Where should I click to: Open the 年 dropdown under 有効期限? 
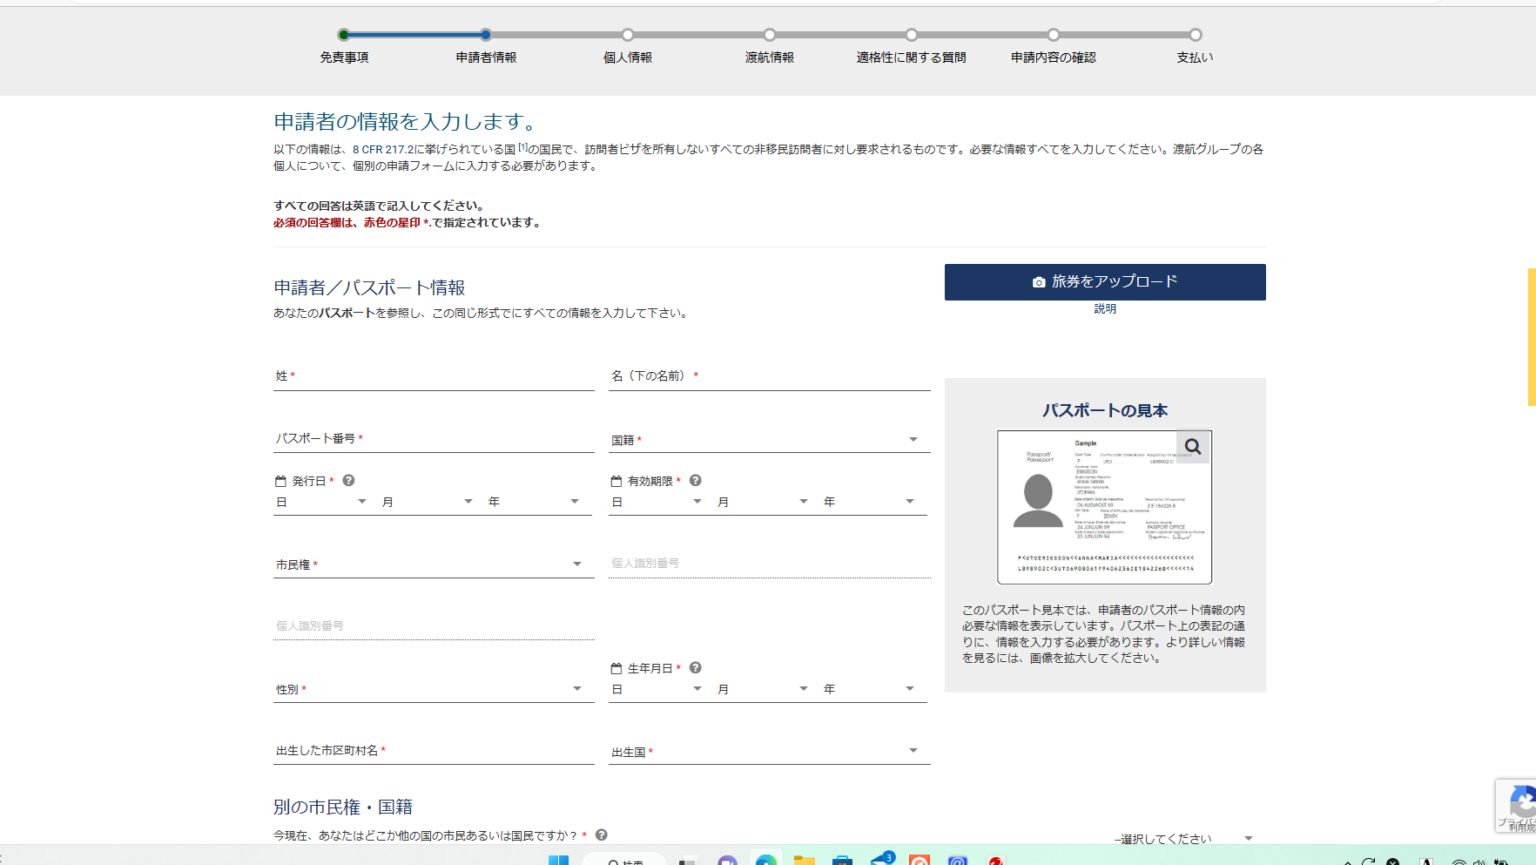[868, 502]
